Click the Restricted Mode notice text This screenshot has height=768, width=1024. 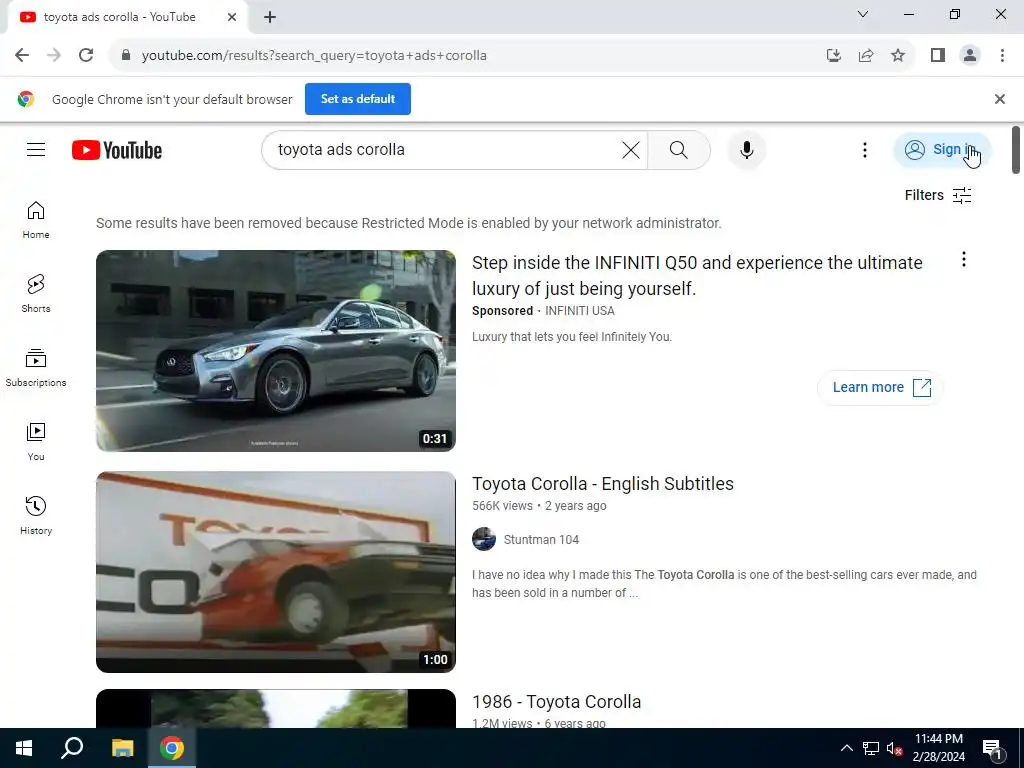[409, 223]
